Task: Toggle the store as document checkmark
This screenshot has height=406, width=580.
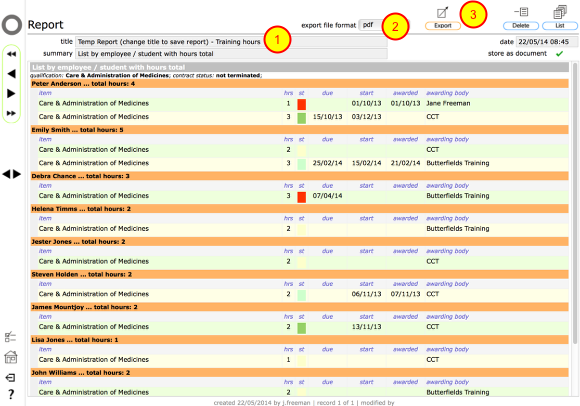Action: click(559, 54)
